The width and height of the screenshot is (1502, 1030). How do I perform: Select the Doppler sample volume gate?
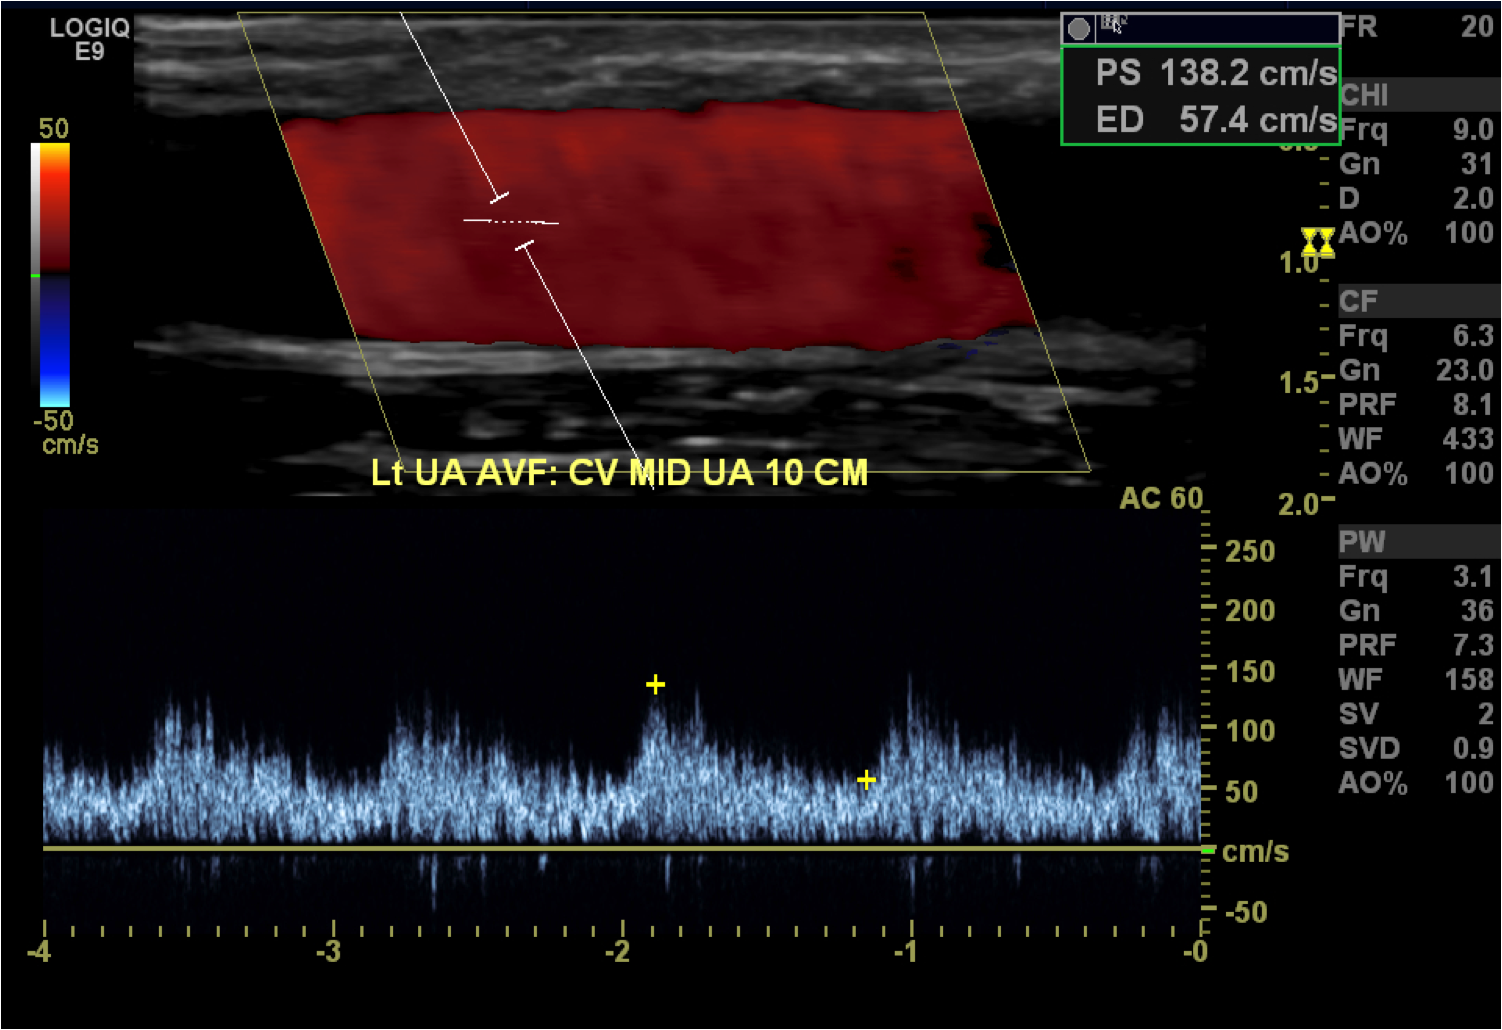click(511, 221)
